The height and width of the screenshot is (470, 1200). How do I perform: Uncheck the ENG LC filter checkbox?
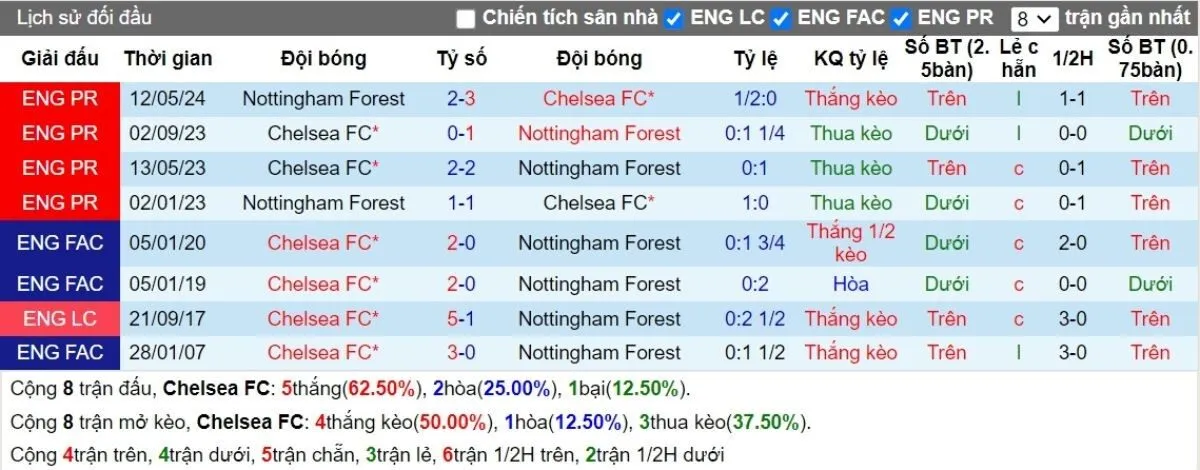(674, 19)
